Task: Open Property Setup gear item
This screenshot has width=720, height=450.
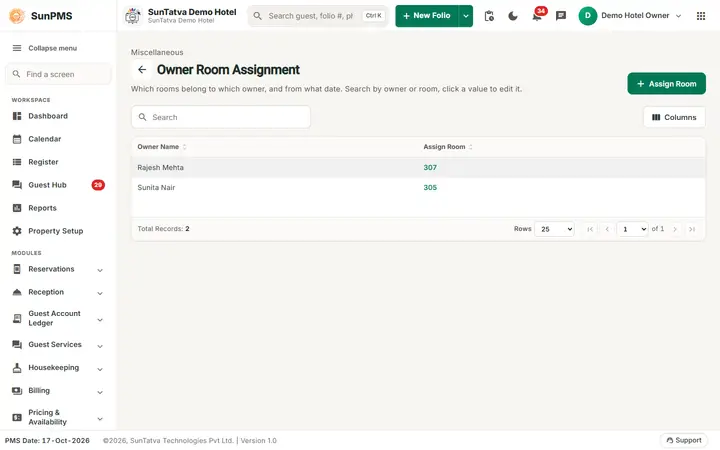Action: click(x=56, y=231)
